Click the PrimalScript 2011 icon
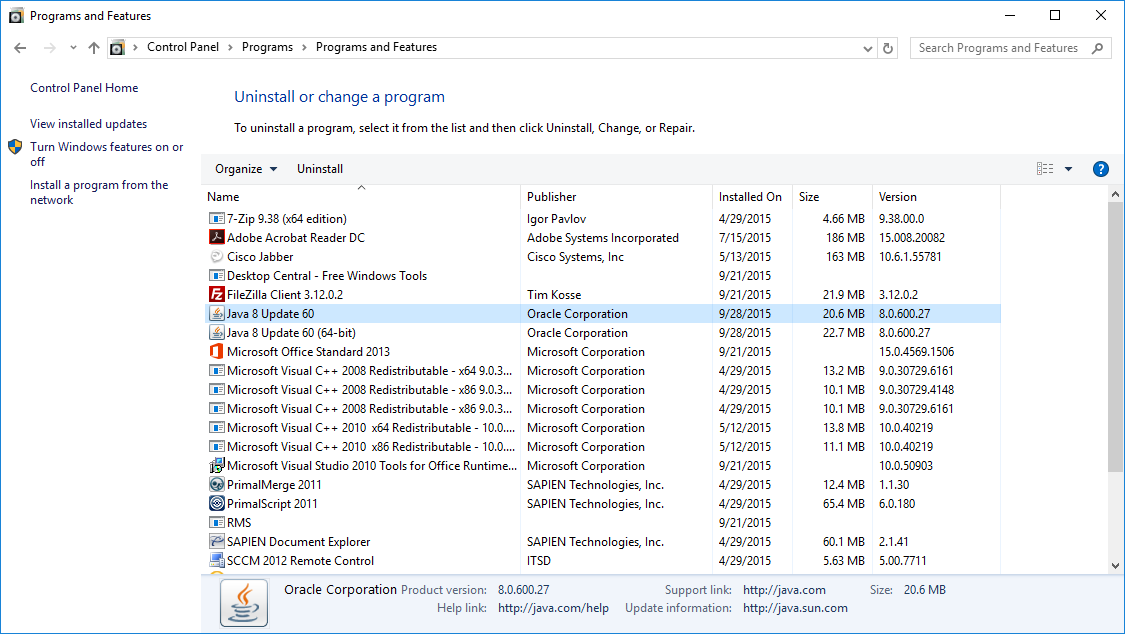 216,504
